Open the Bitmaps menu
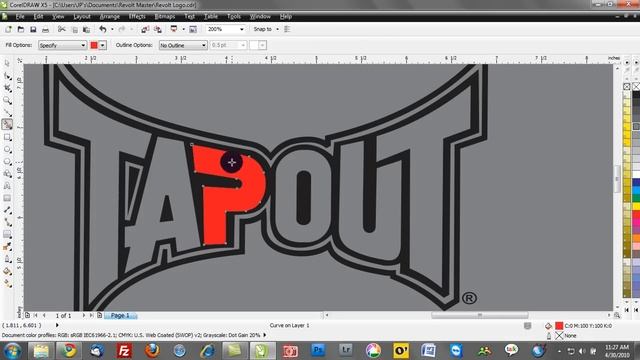 pyautogui.click(x=165, y=17)
